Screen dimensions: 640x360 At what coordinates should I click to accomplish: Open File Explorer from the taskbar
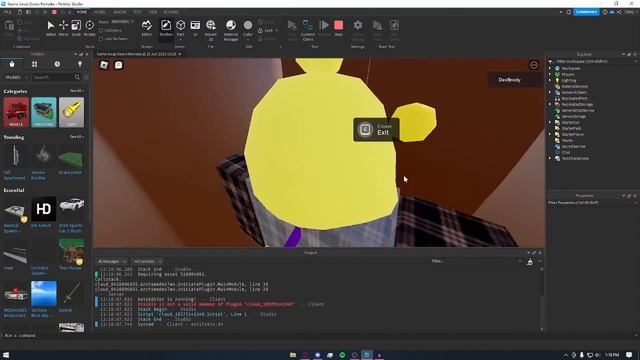pyautogui.click(x=293, y=355)
